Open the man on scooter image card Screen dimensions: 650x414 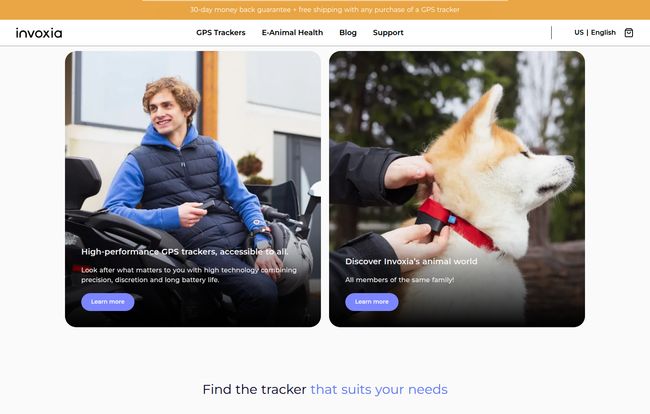click(x=193, y=189)
